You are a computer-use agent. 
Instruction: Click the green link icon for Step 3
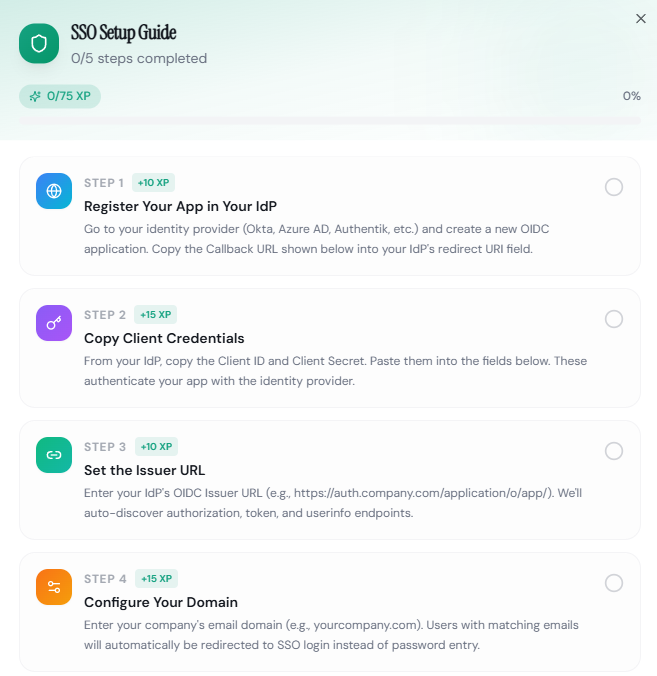54,455
